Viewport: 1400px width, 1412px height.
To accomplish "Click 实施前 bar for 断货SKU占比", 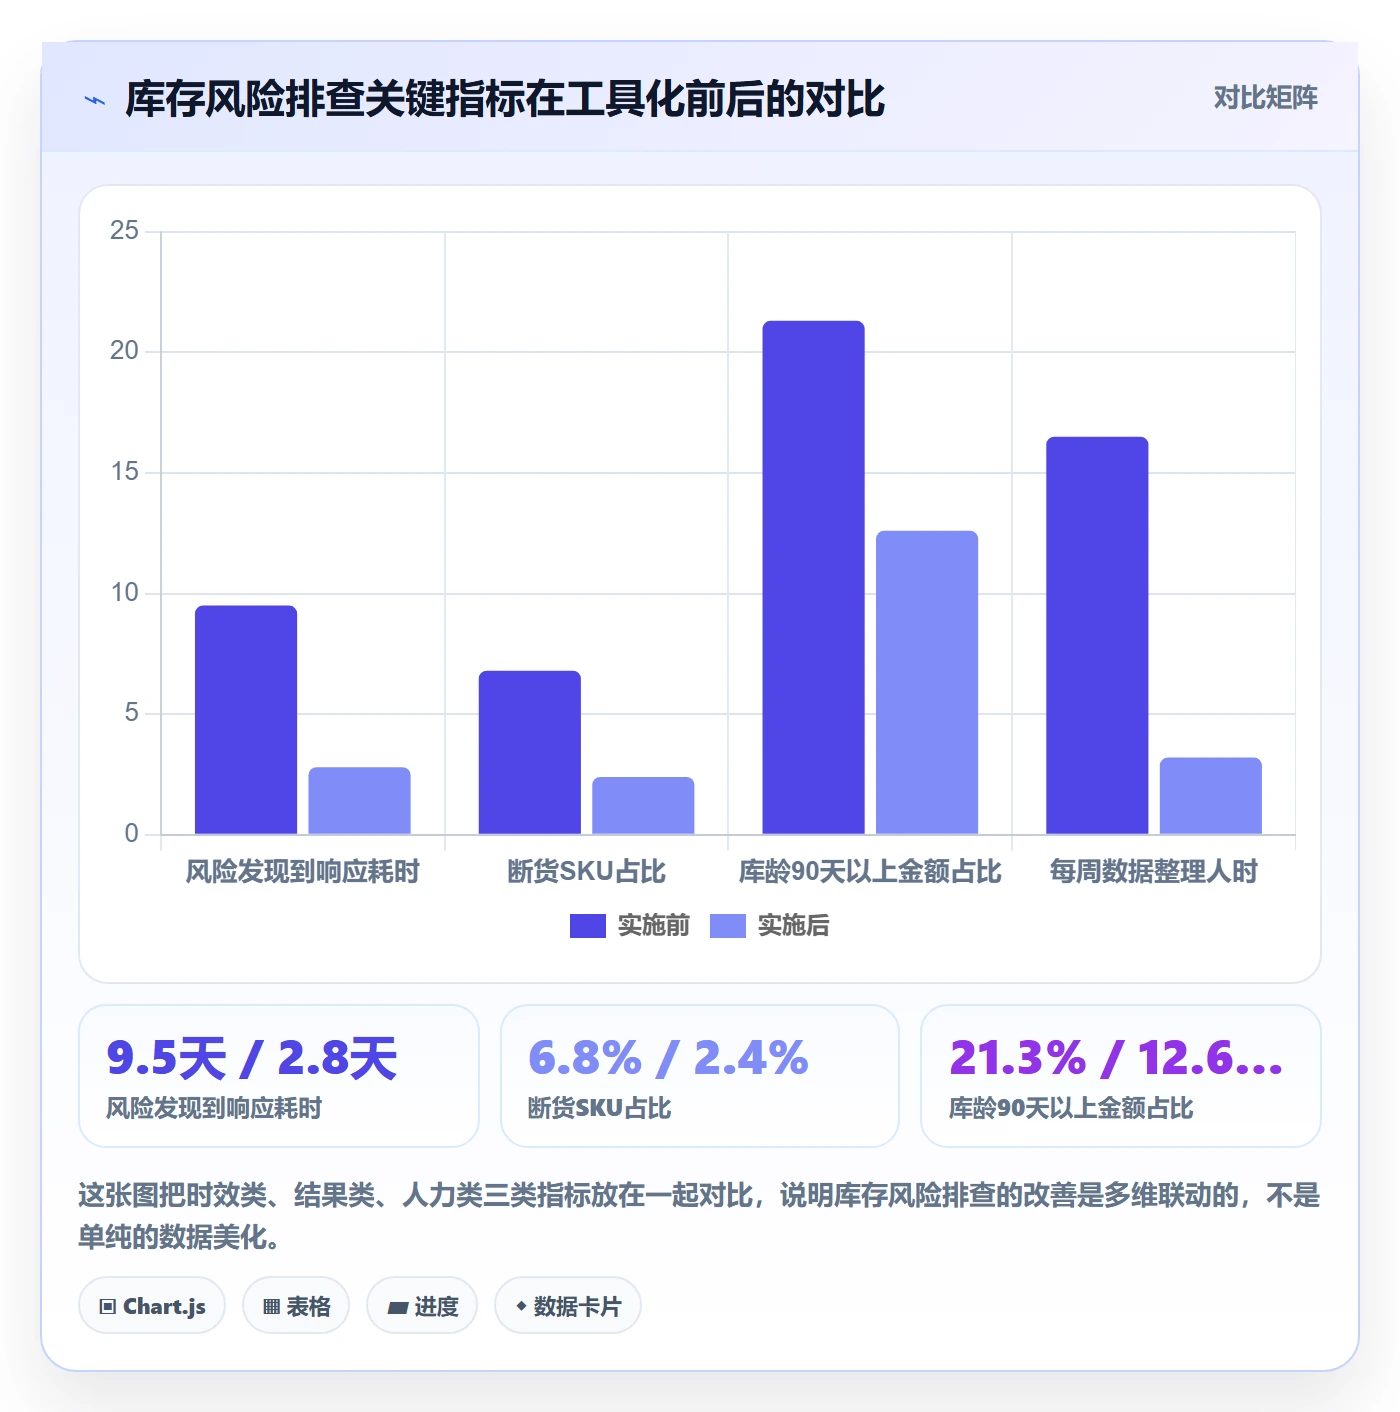I will pyautogui.click(x=530, y=752).
